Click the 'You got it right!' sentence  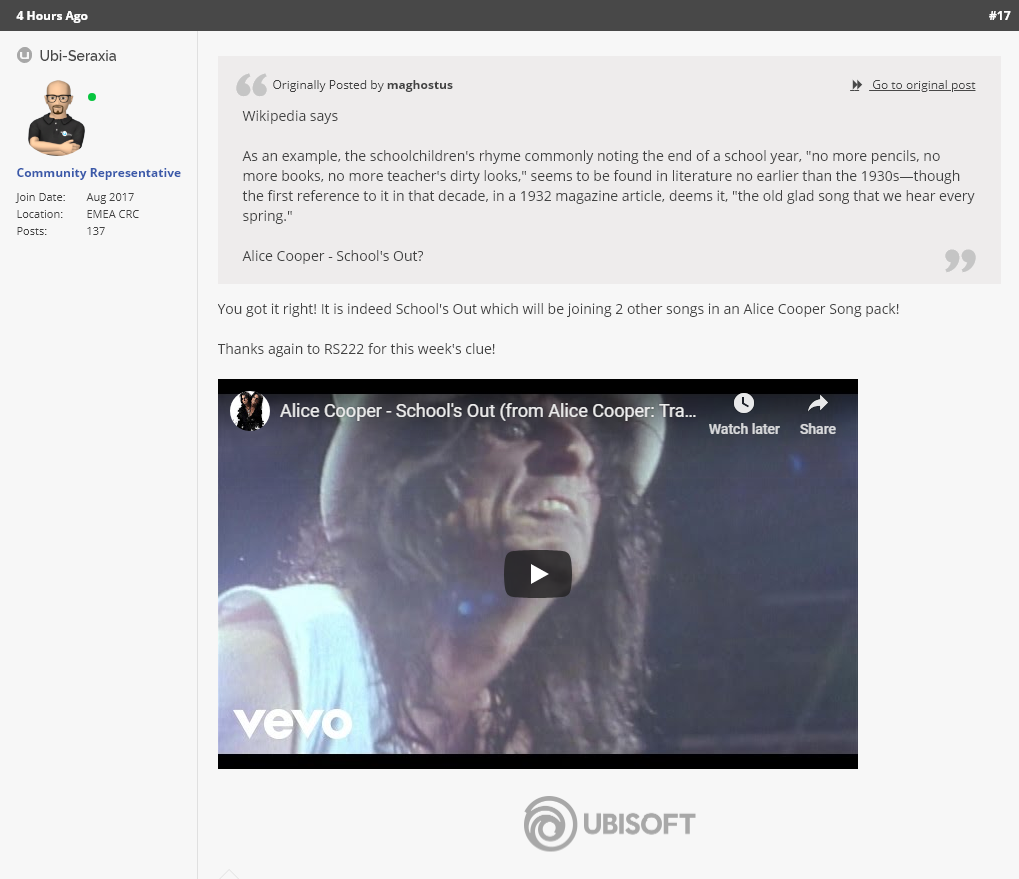click(x=558, y=309)
